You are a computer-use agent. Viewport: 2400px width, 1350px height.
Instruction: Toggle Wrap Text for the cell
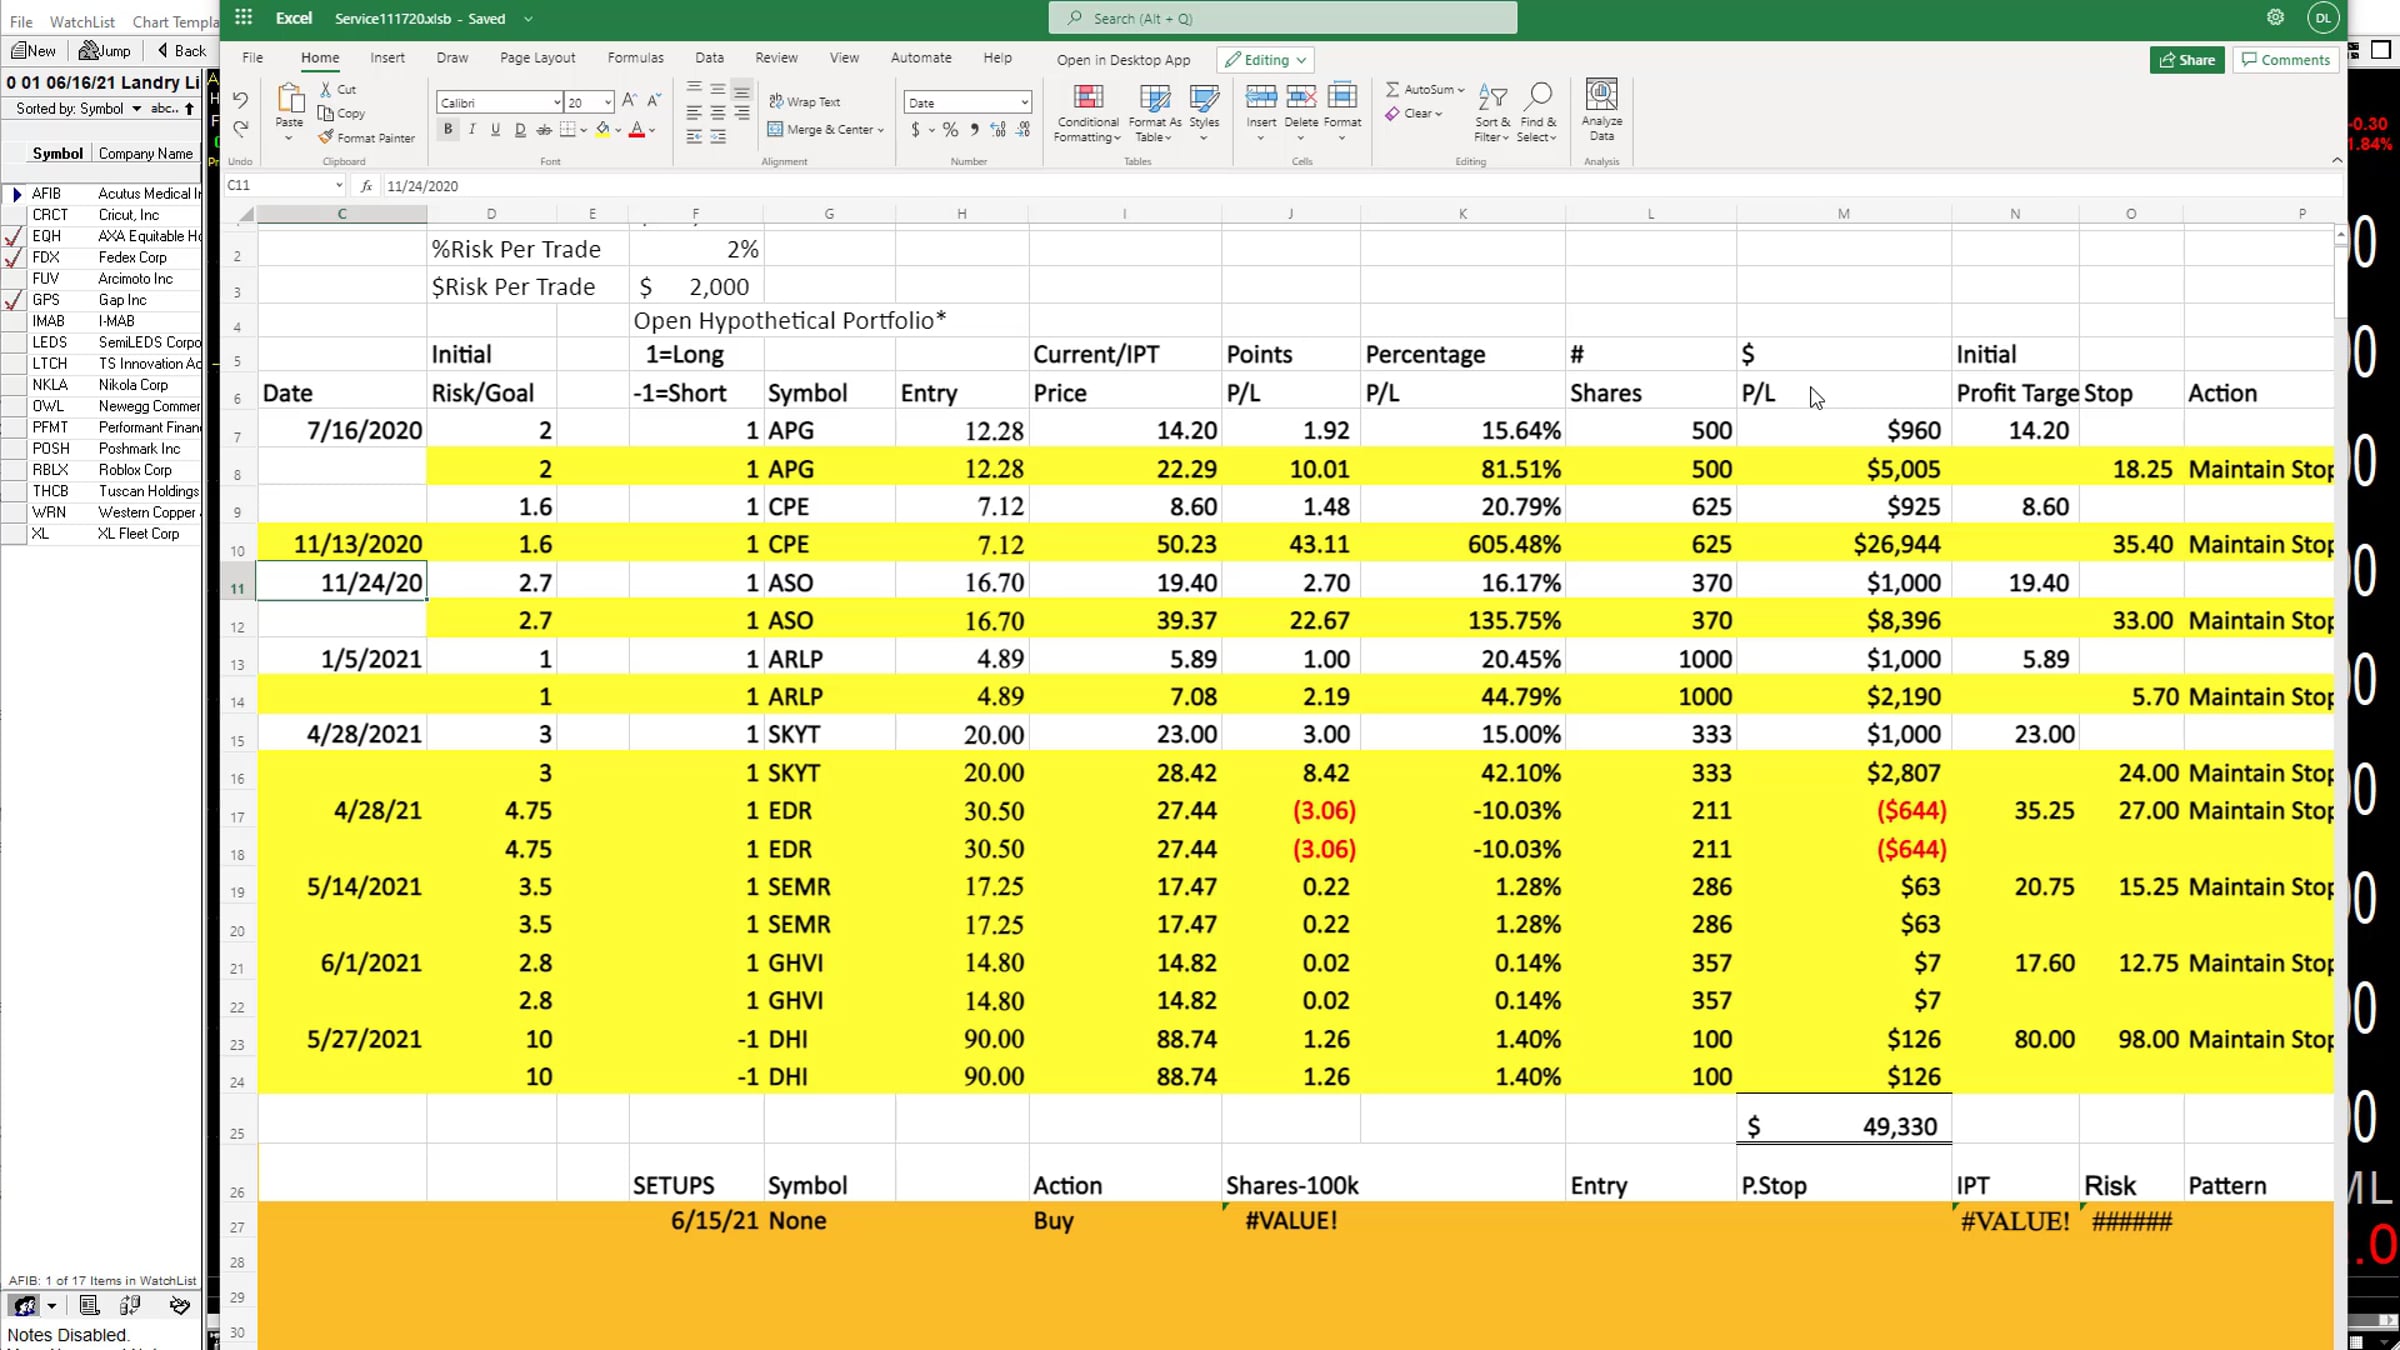pyautogui.click(x=804, y=101)
